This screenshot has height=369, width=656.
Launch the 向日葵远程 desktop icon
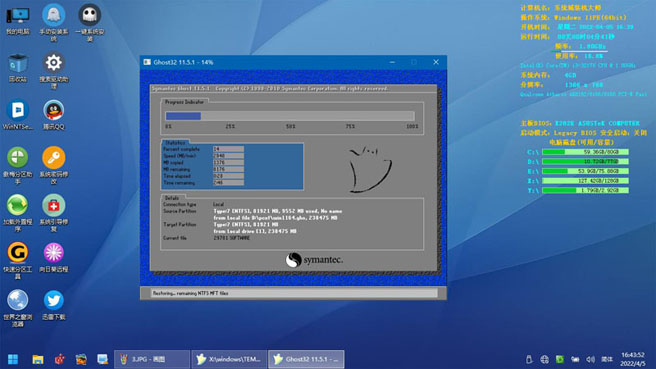tap(54, 257)
